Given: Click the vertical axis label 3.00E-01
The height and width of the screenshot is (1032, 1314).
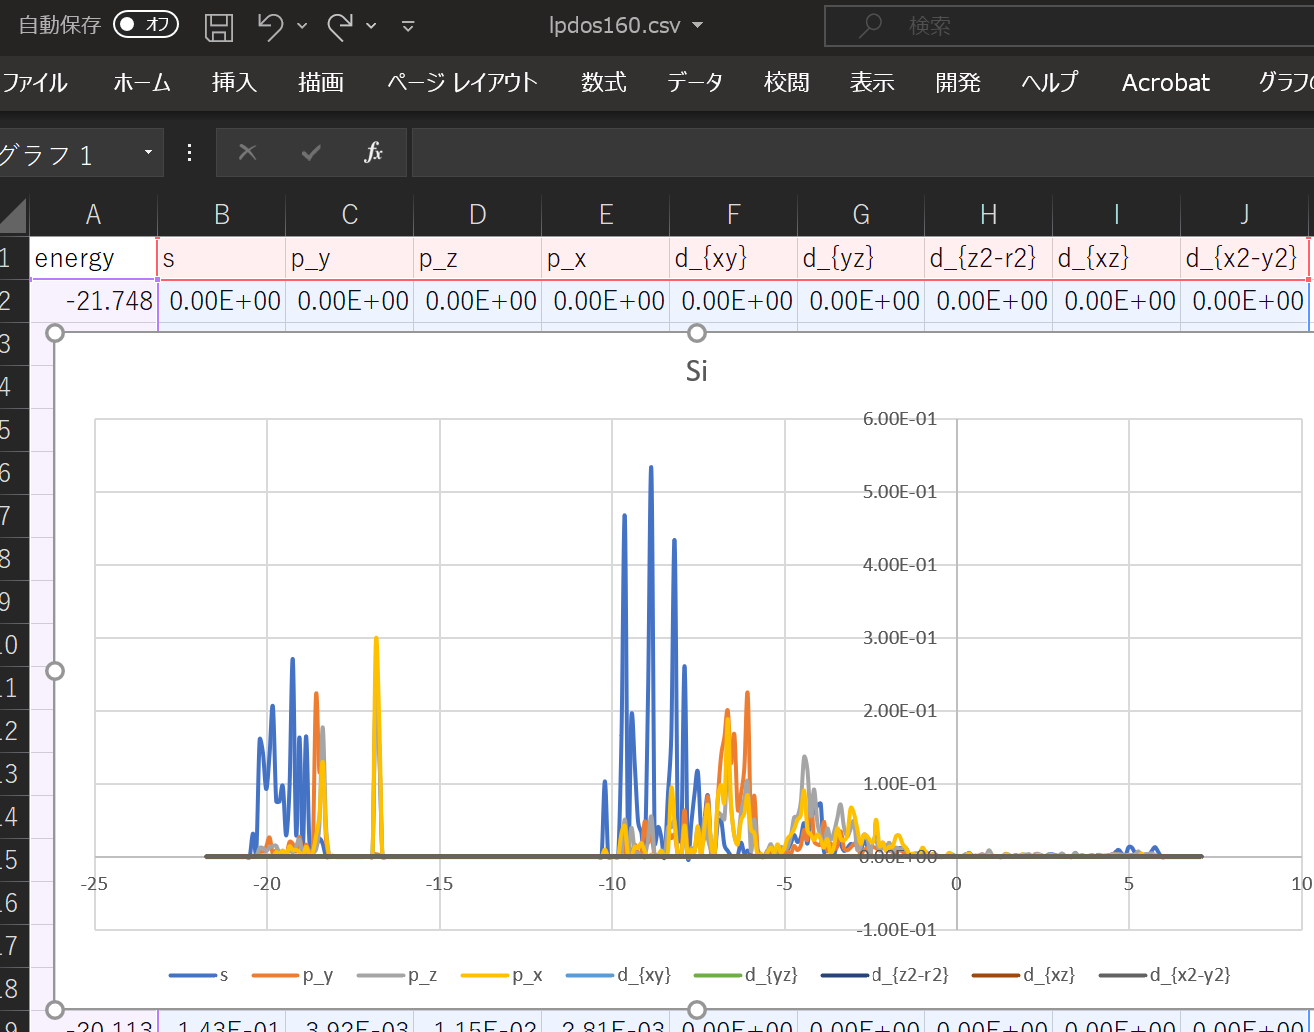Looking at the screenshot, I should tap(900, 638).
